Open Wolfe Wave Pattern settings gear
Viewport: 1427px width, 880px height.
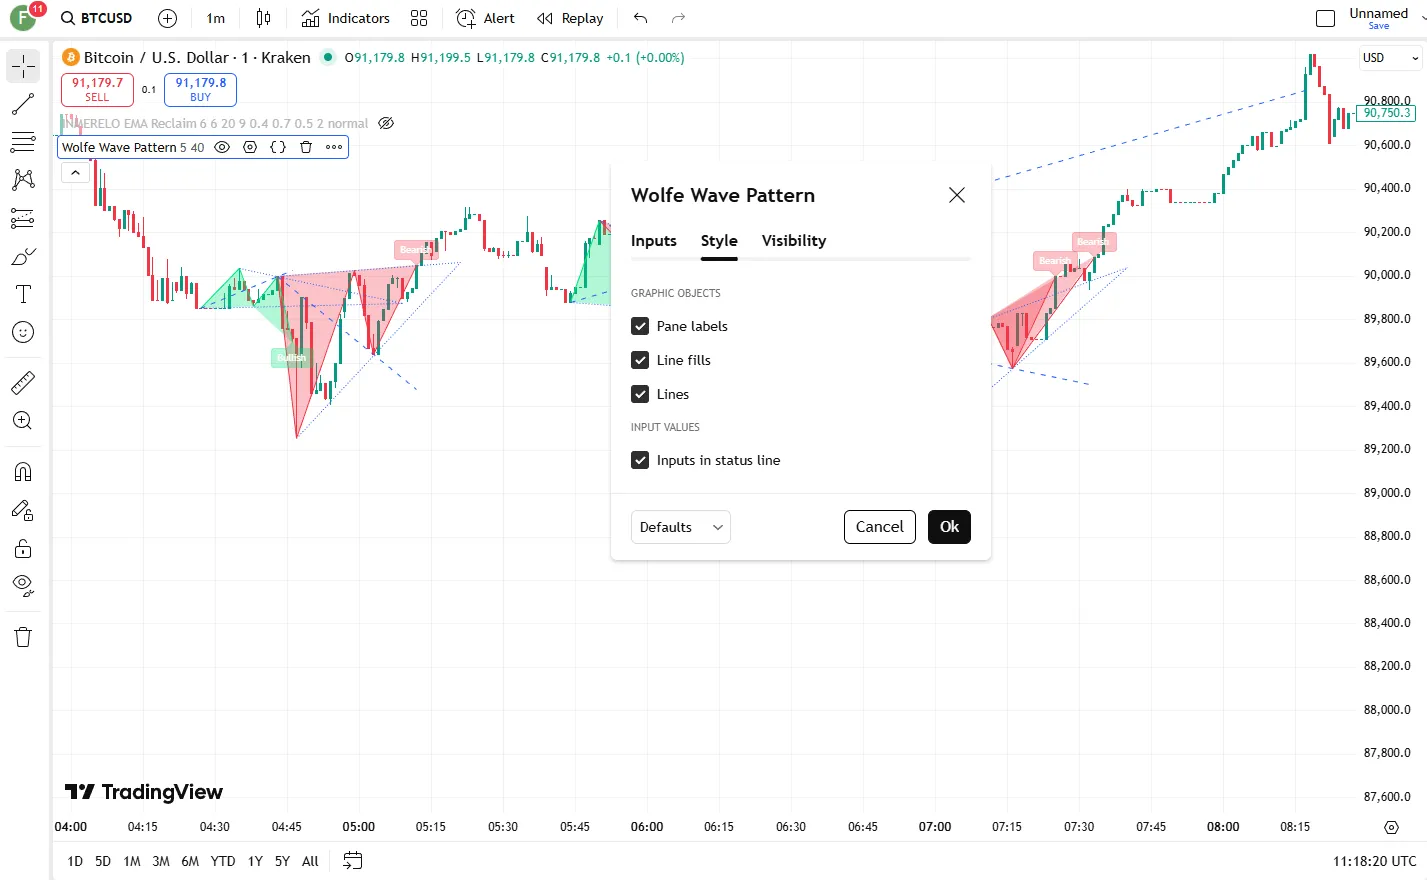pos(250,147)
